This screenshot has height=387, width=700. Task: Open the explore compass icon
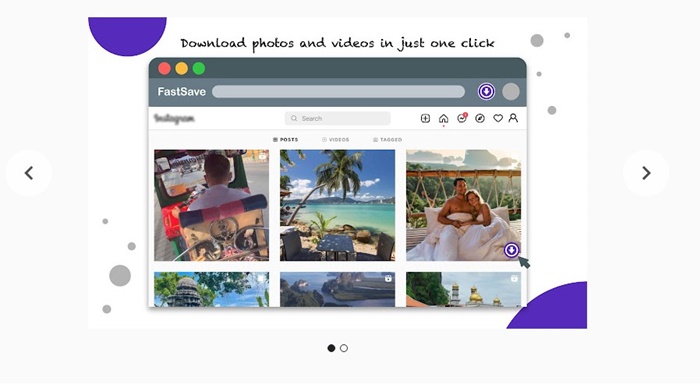[x=480, y=118]
